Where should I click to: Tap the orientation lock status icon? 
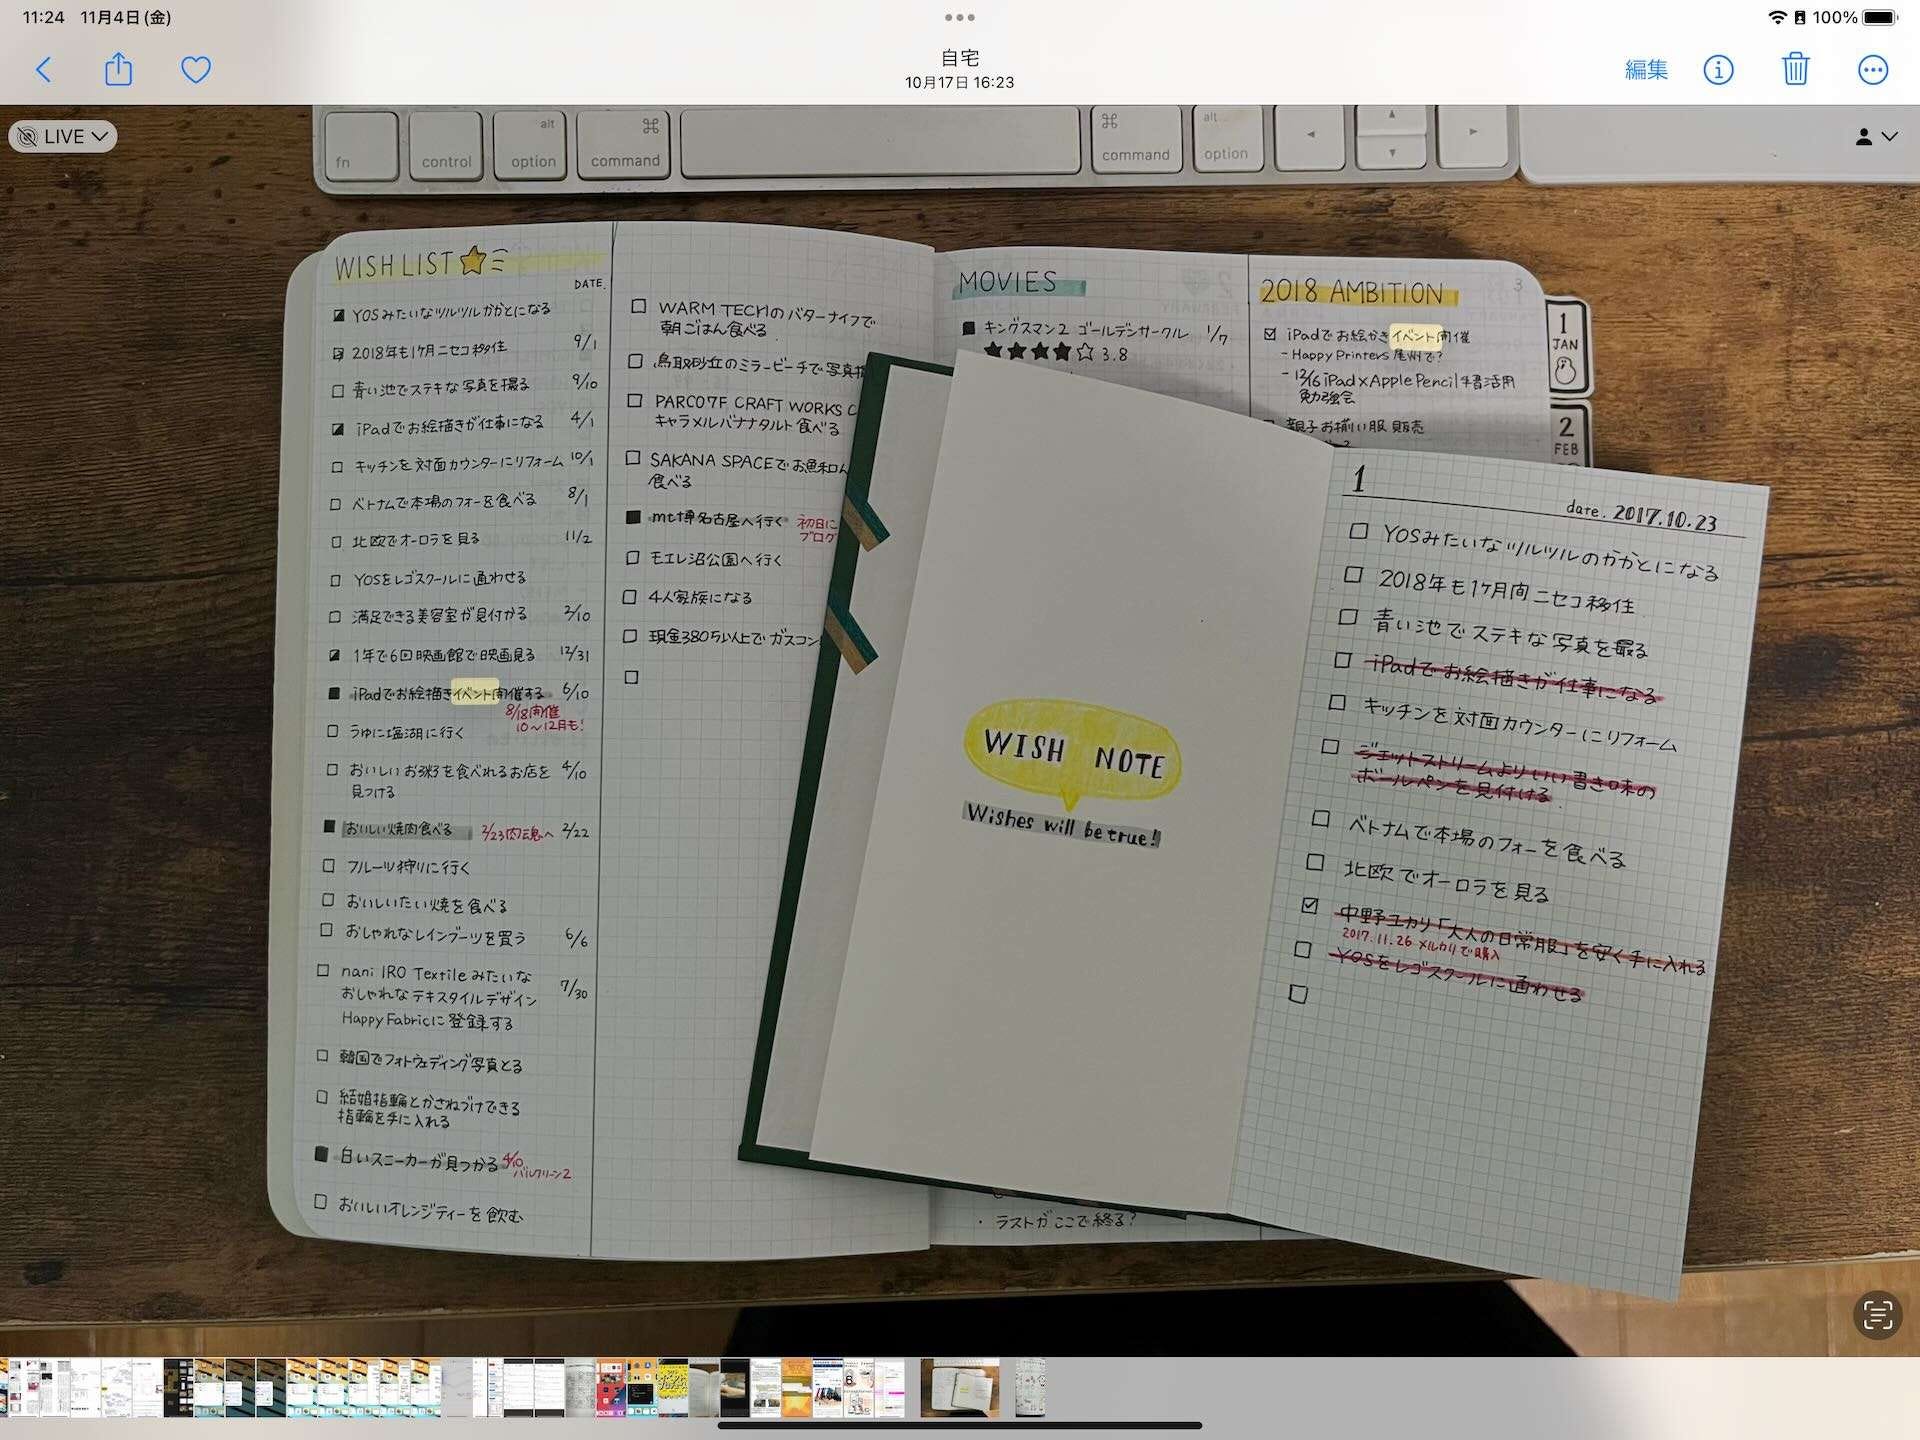point(1800,17)
